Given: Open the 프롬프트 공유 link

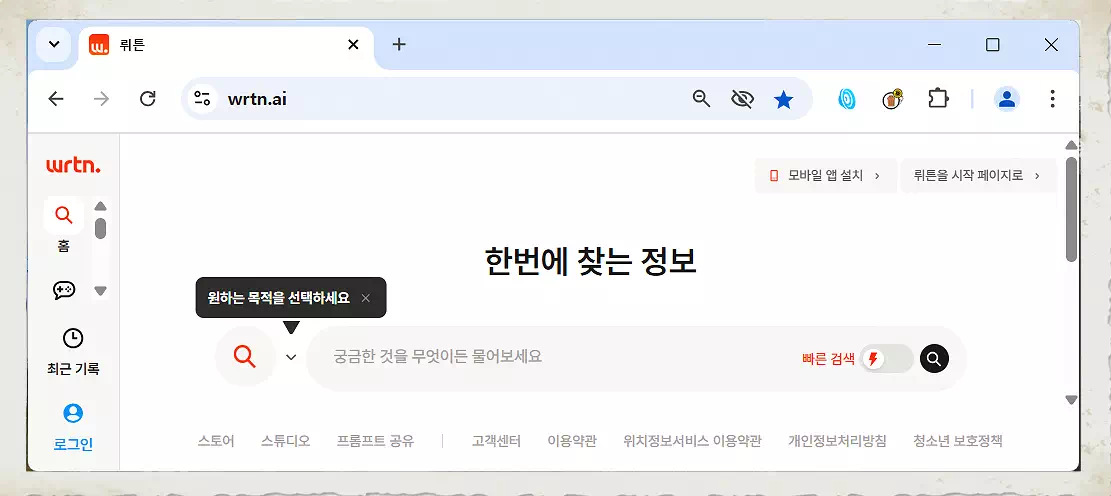Looking at the screenshot, I should [x=376, y=441].
